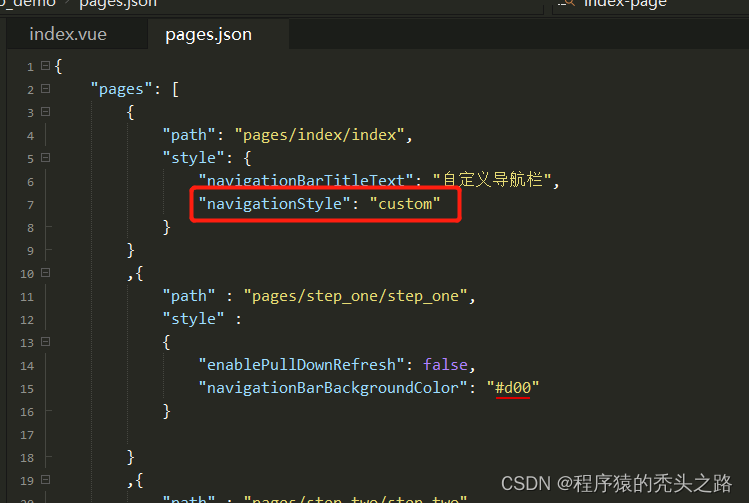749x503 pixels.
Task: Click the "pages" key on line 2
Action: coord(121,89)
